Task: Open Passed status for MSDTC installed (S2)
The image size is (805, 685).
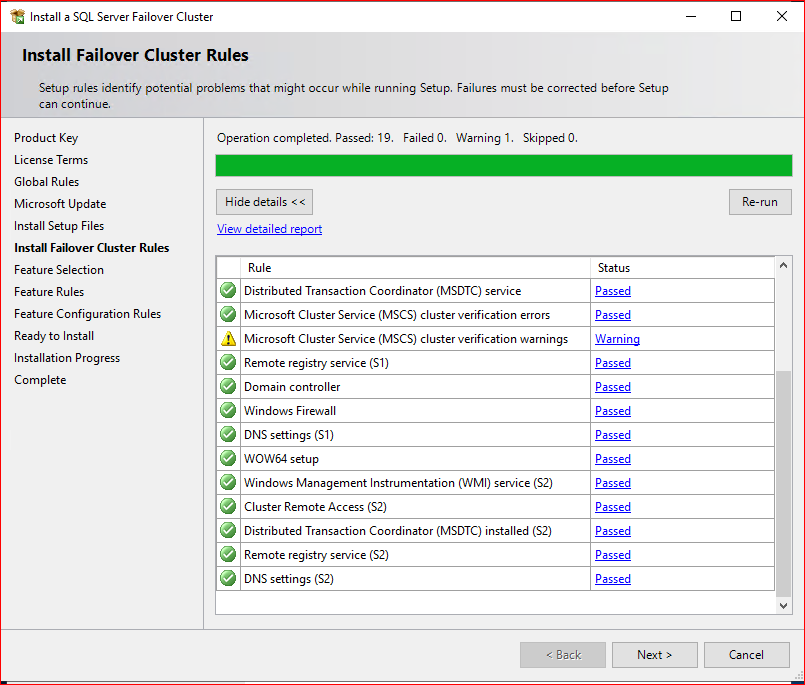Action: pos(612,531)
